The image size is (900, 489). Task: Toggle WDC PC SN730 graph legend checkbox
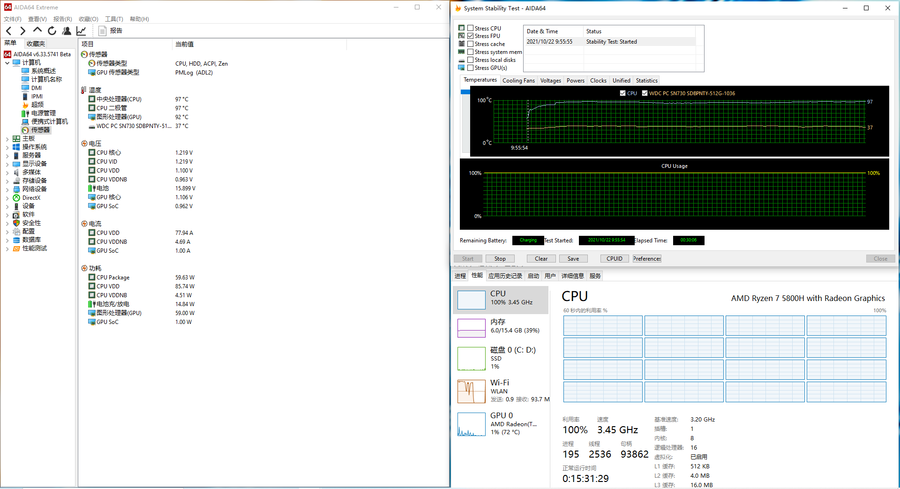point(645,93)
